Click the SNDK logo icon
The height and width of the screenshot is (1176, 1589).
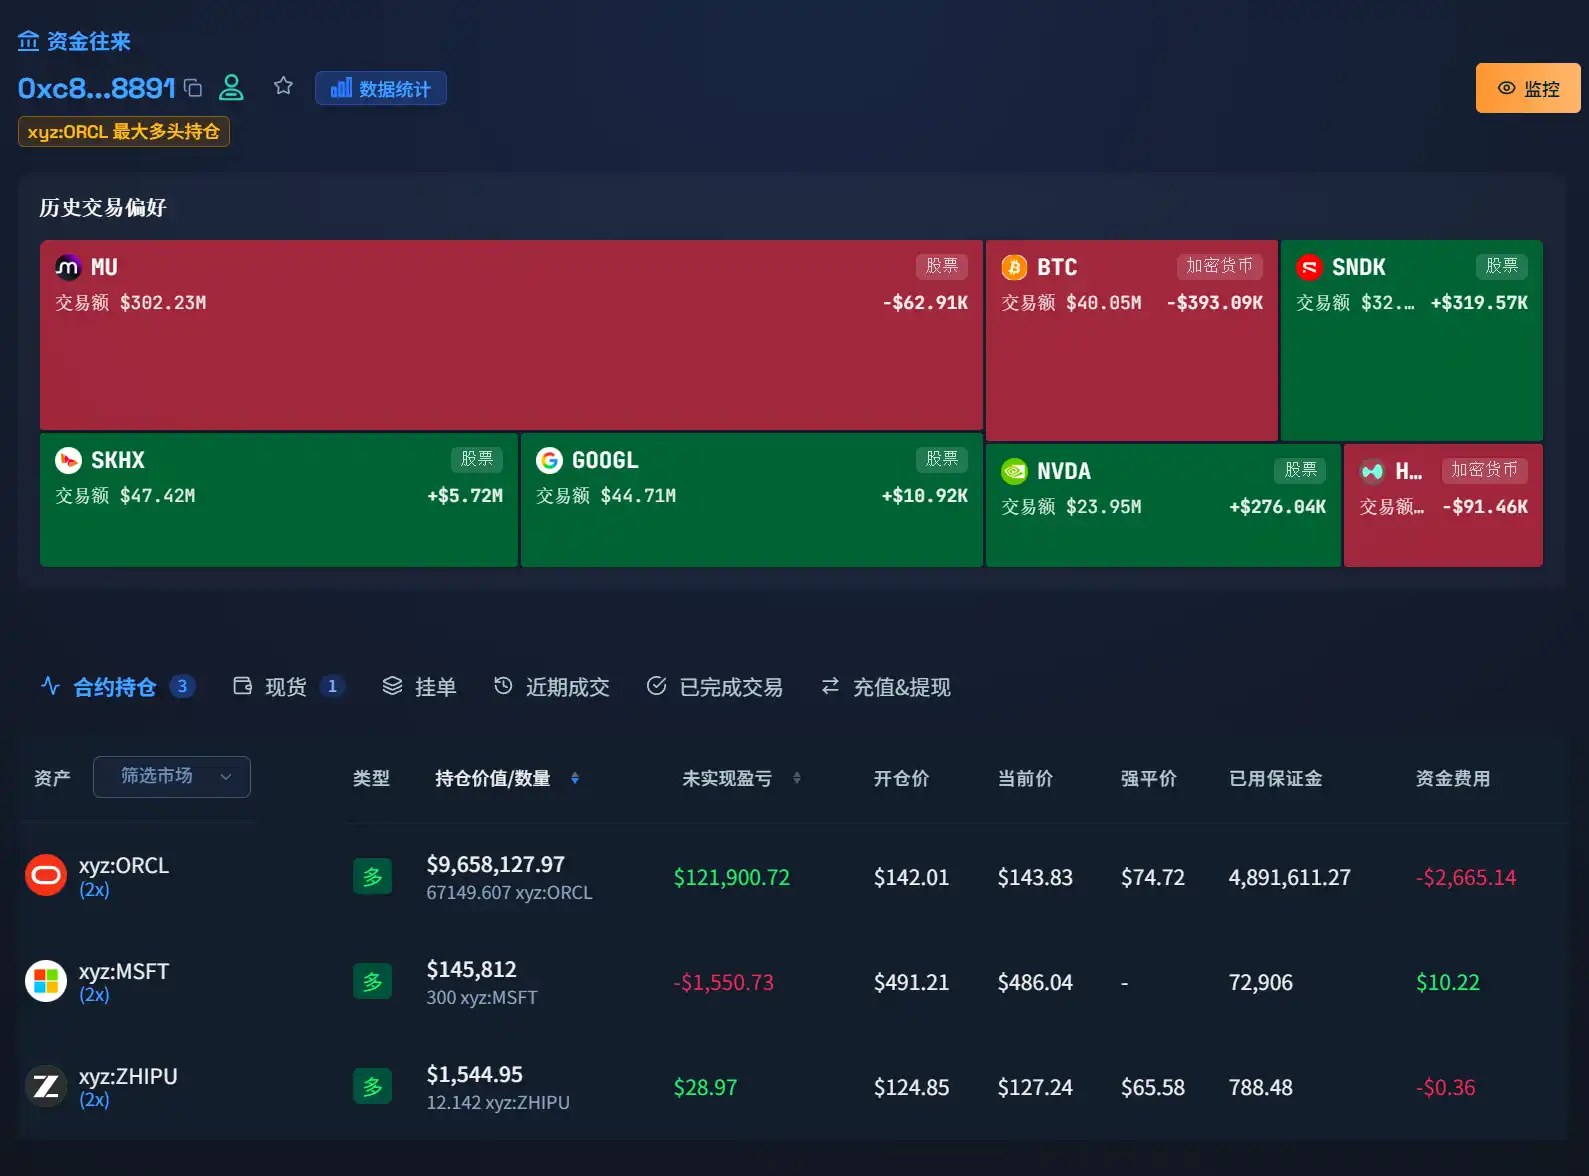tap(1309, 267)
